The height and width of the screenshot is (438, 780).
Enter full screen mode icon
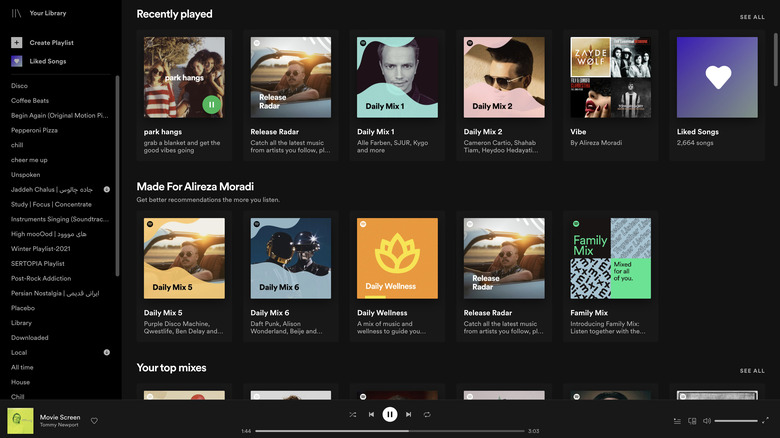(x=765, y=421)
